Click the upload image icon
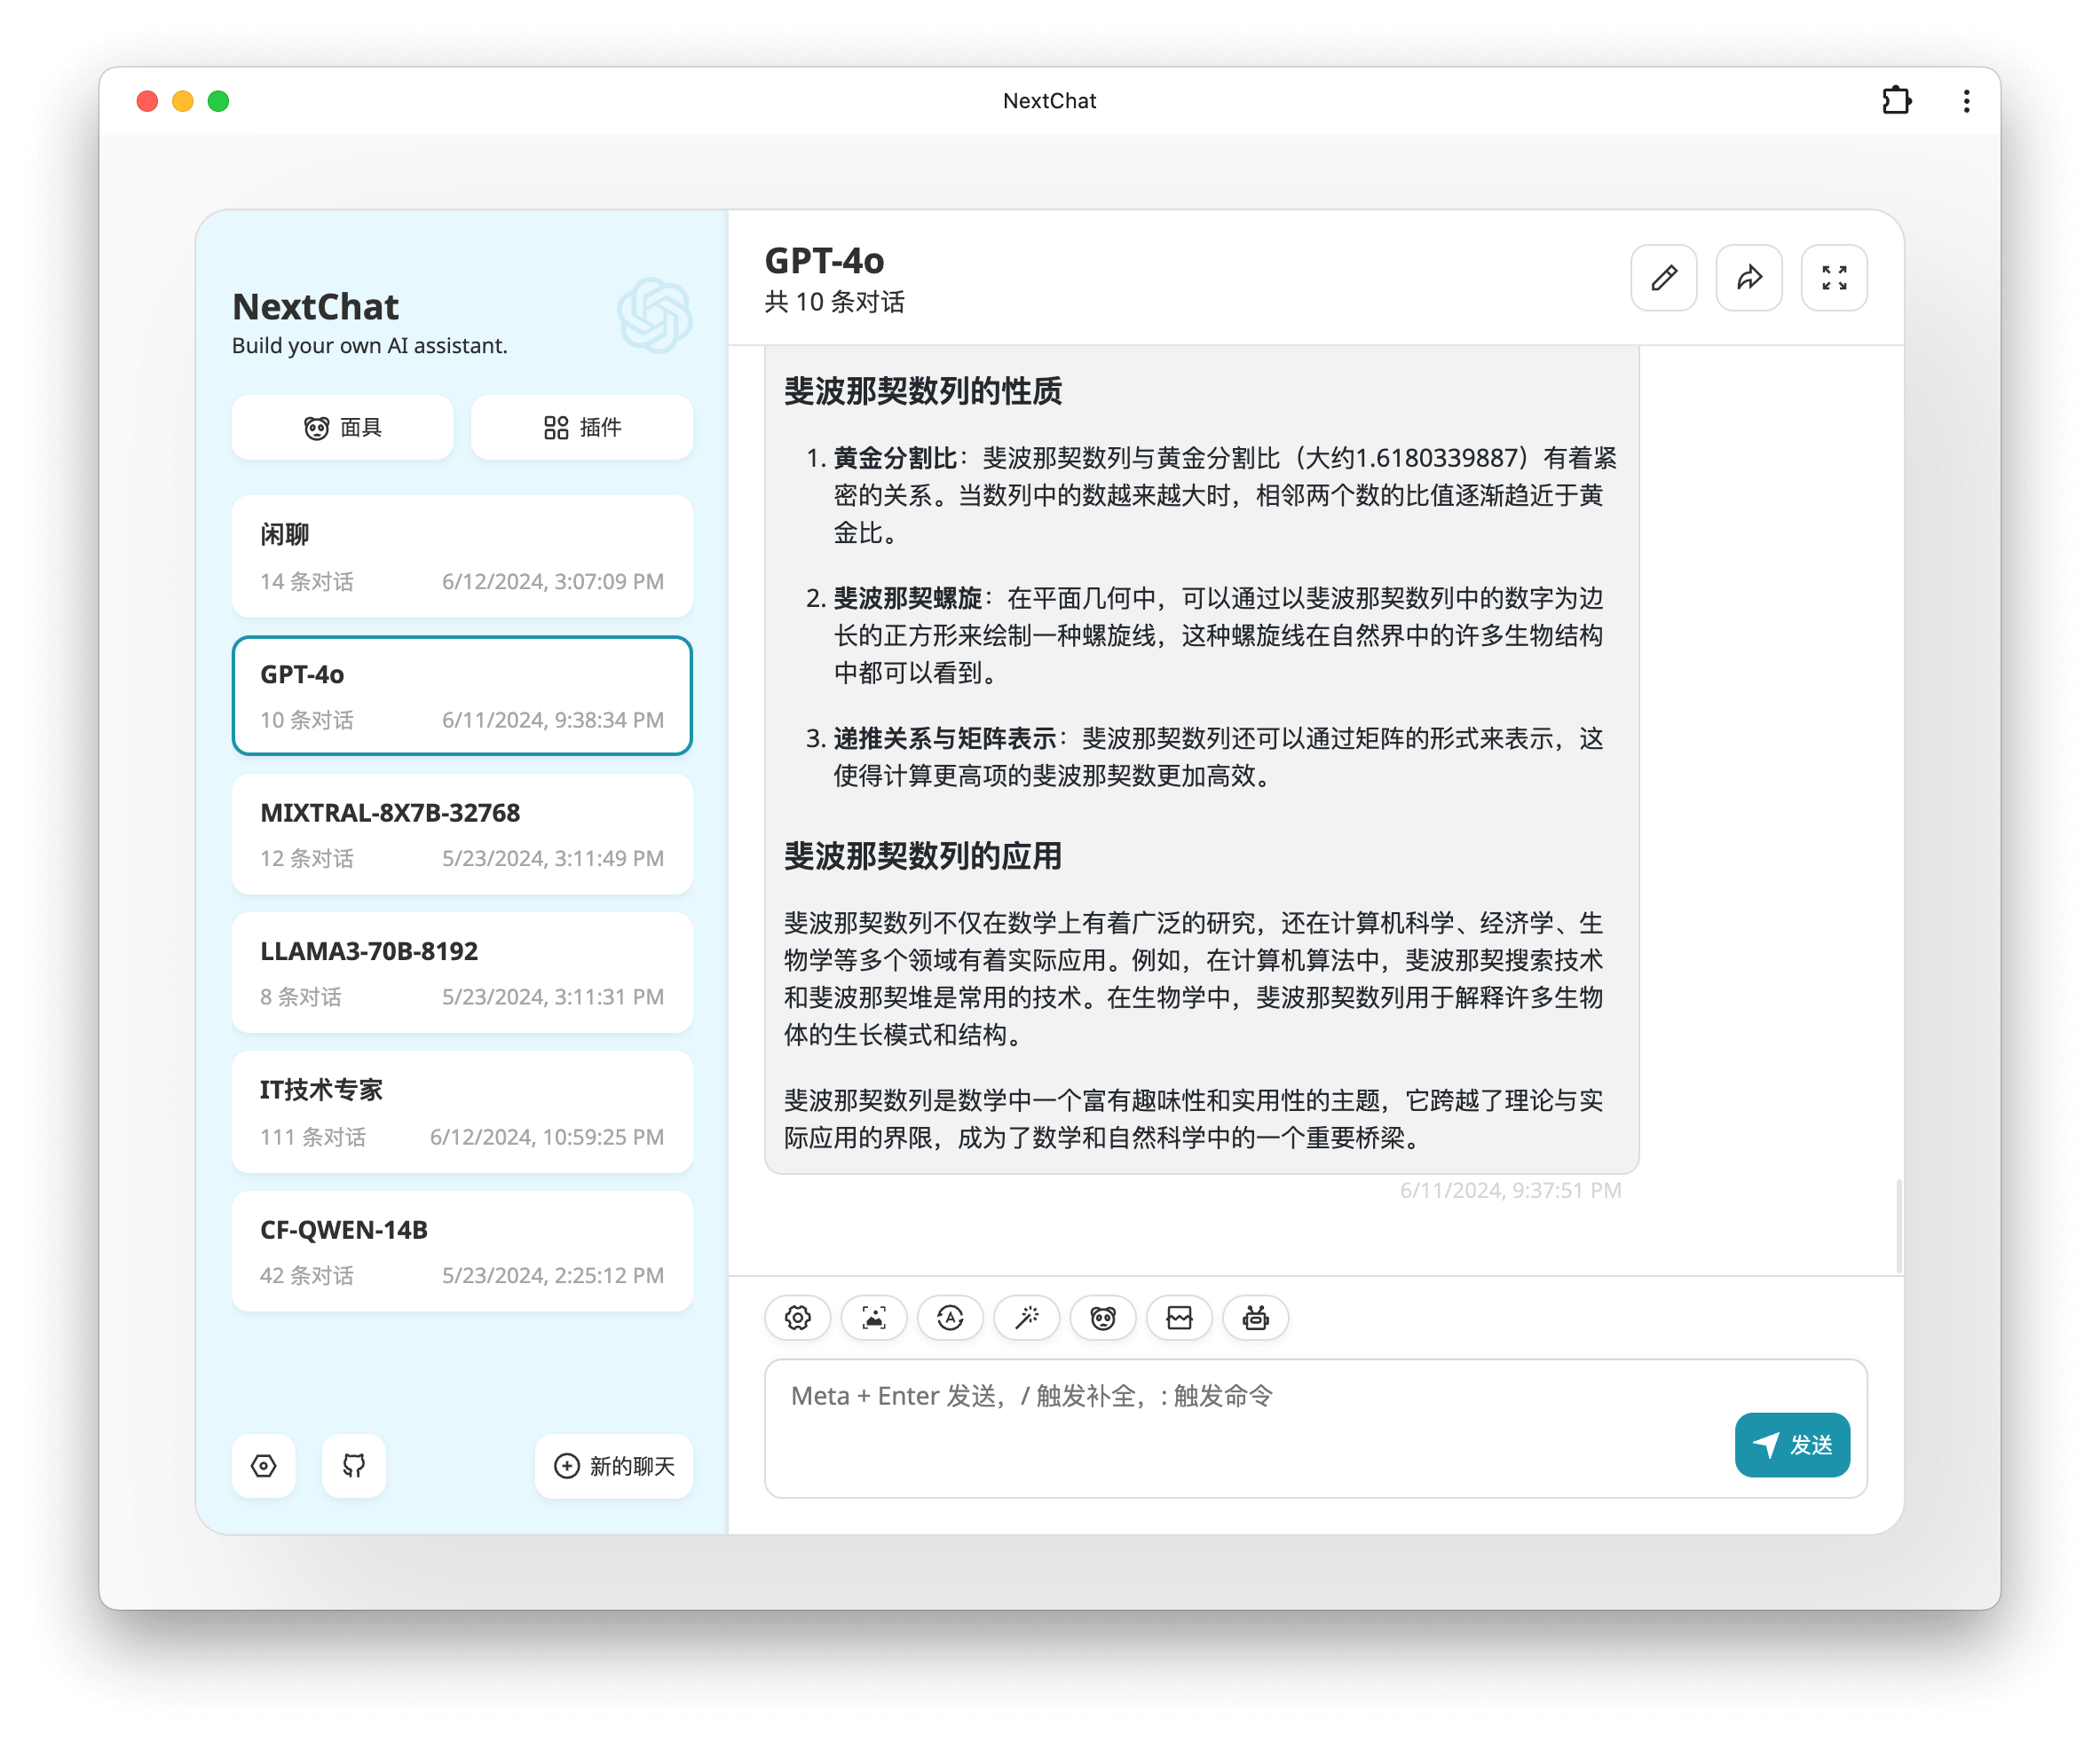 pyautogui.click(x=873, y=1318)
